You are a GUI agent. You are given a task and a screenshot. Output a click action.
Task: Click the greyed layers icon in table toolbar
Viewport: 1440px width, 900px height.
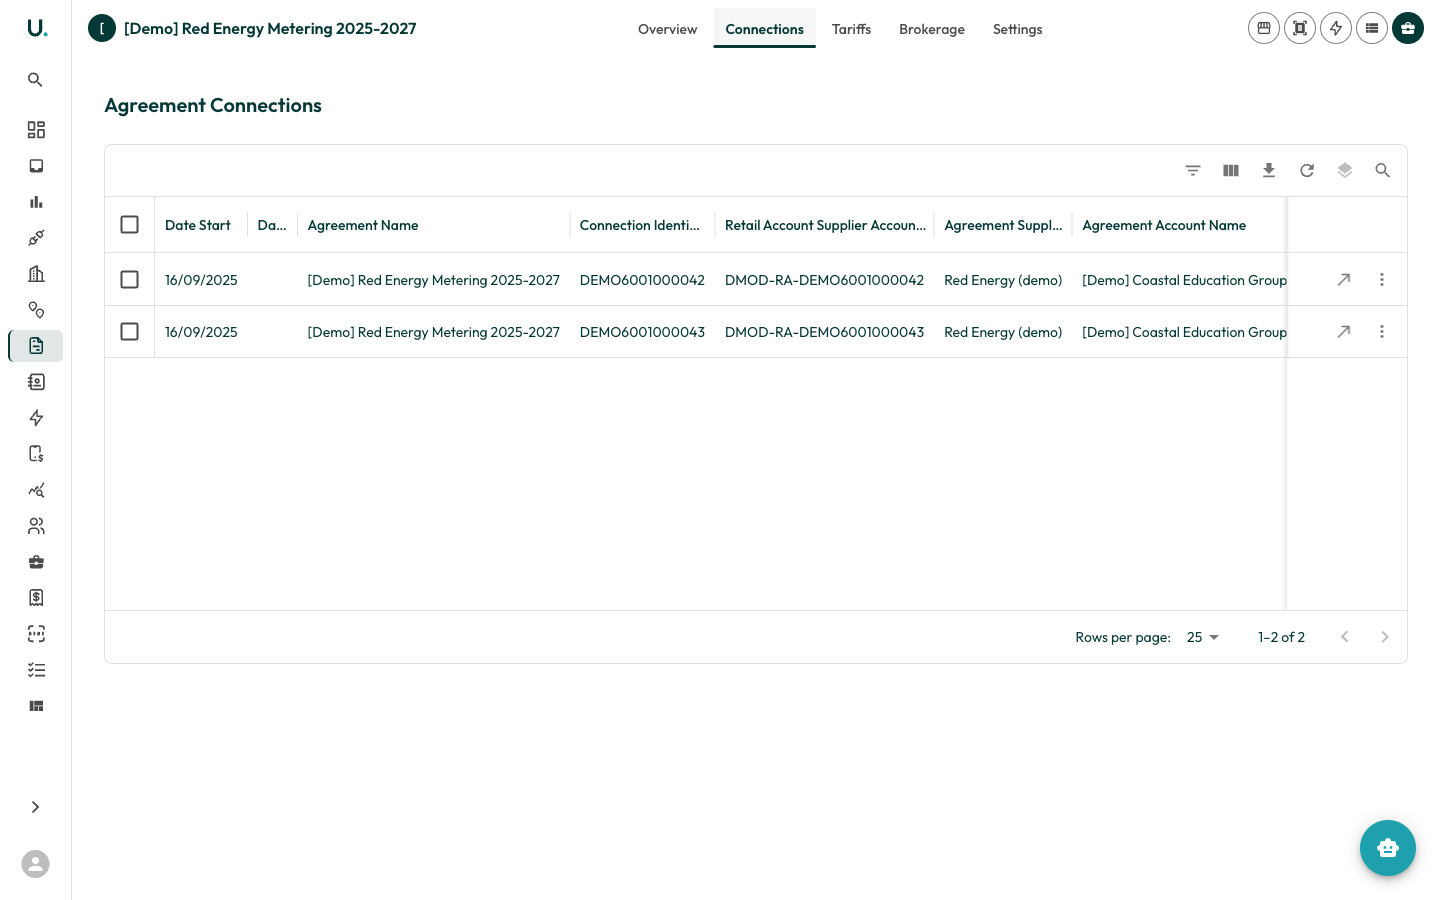[1345, 171]
